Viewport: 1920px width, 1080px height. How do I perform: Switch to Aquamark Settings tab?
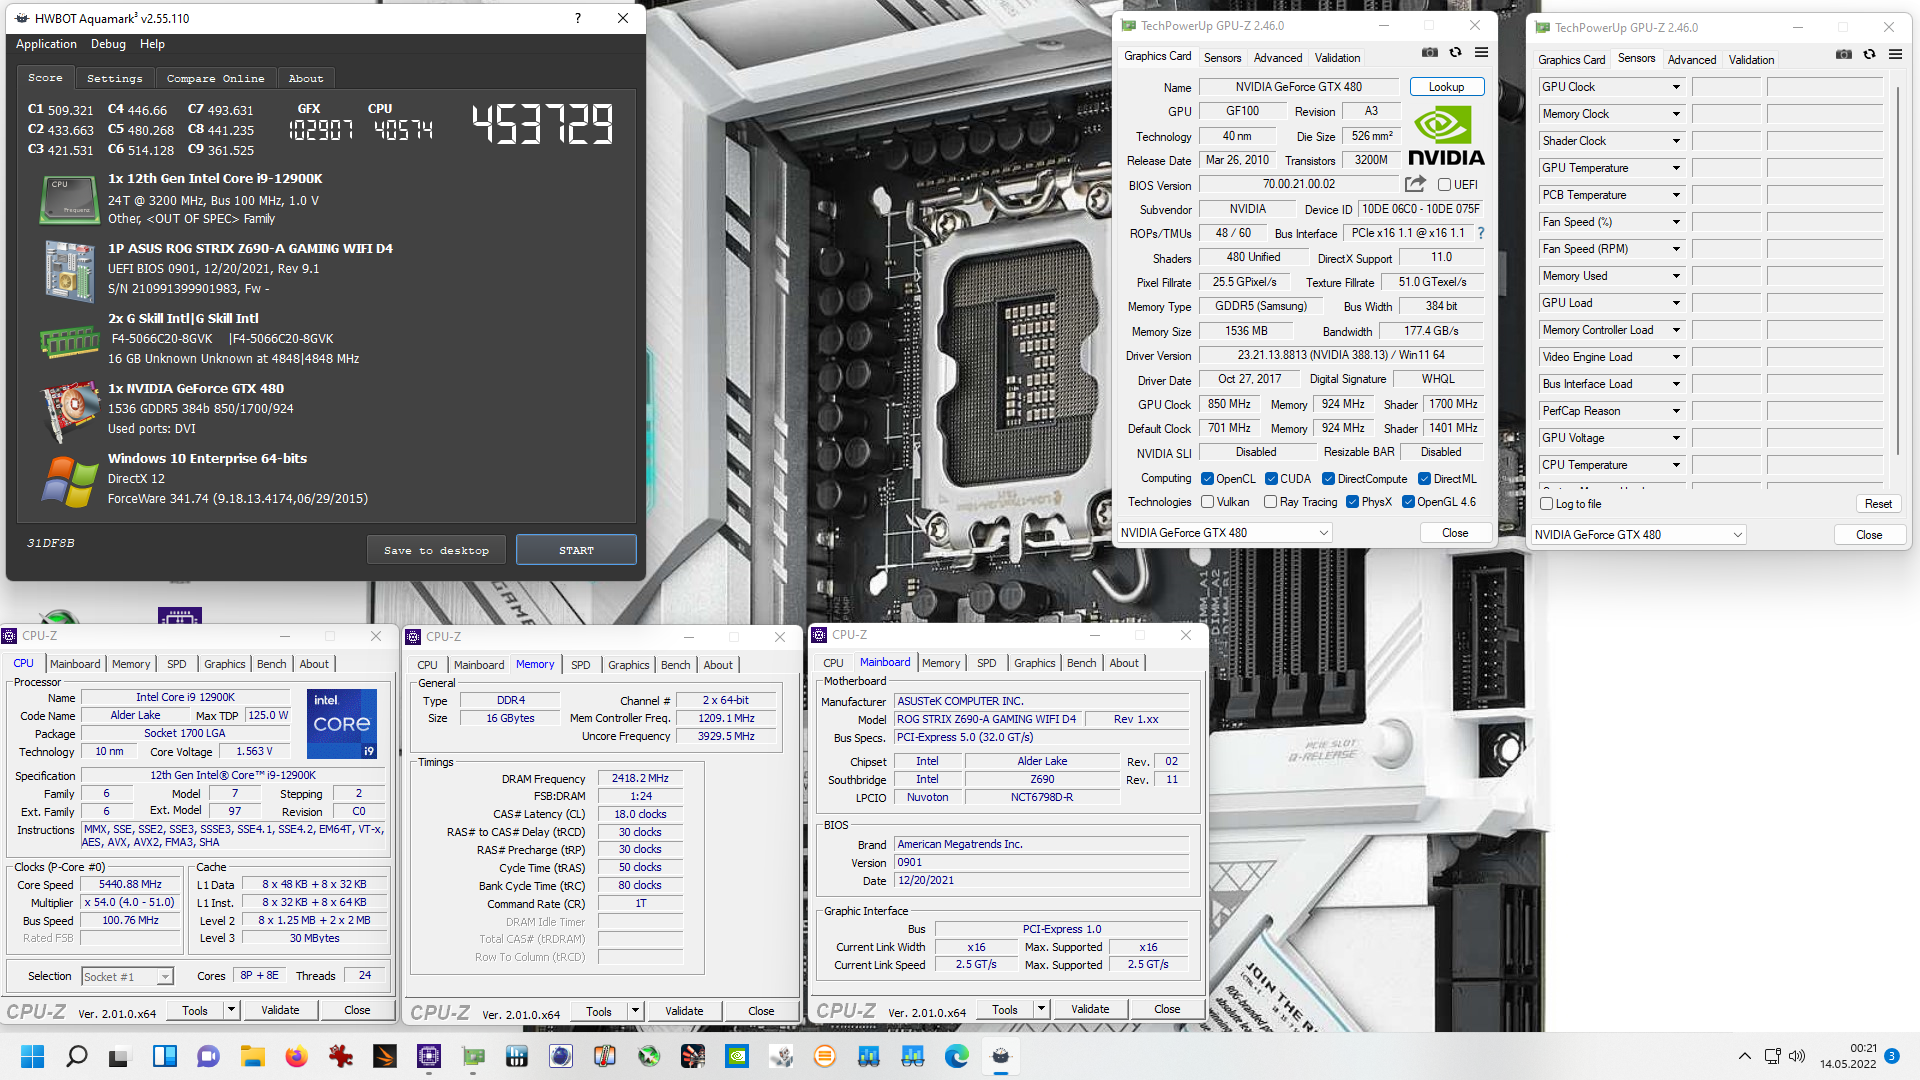coord(114,78)
